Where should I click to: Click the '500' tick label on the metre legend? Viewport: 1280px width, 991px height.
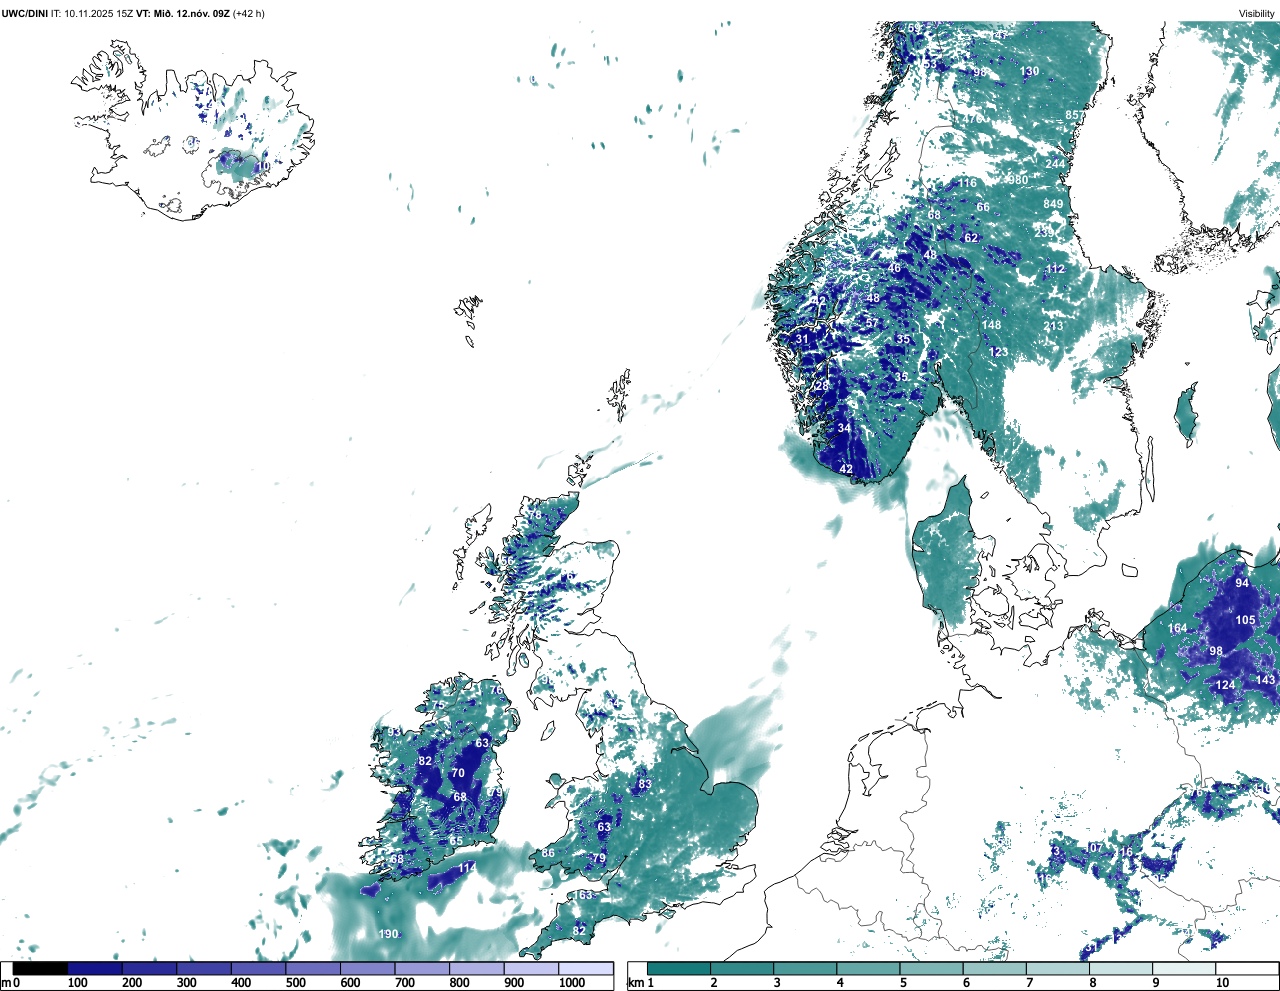[295, 983]
